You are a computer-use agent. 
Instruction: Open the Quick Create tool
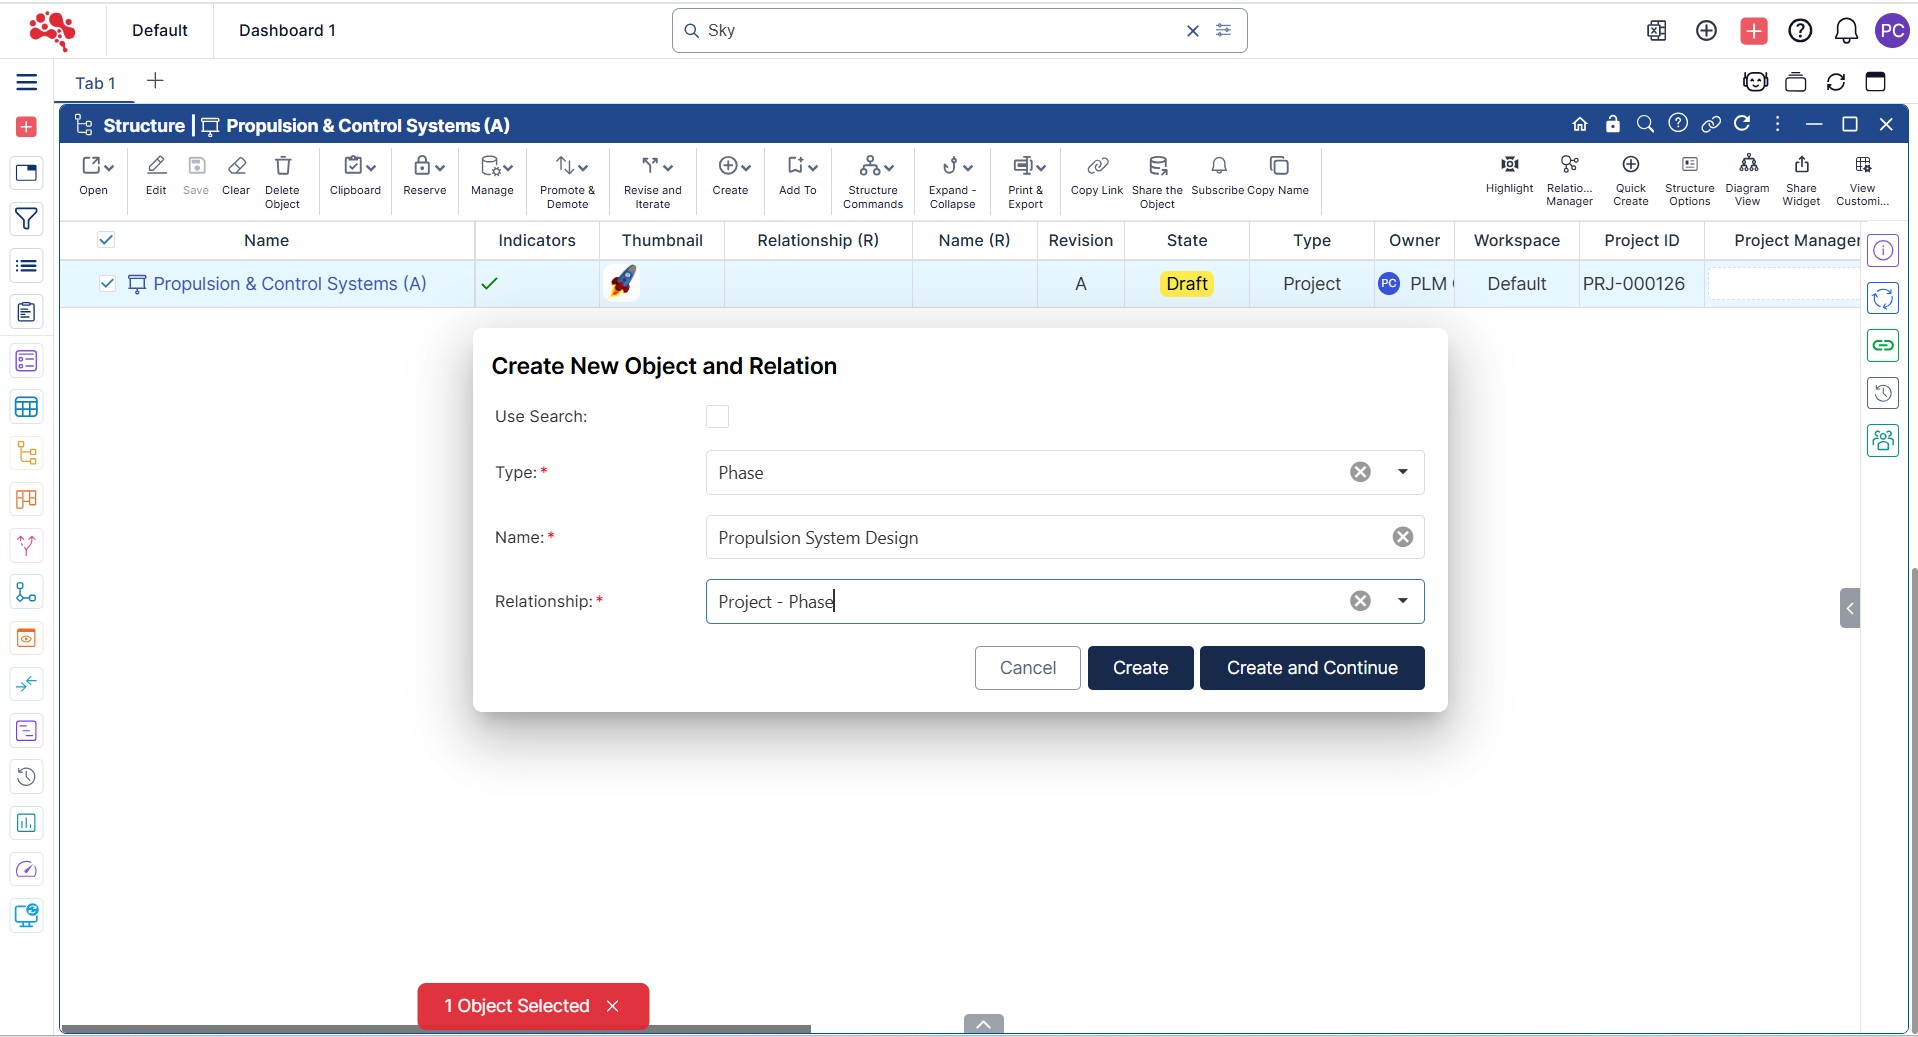click(1630, 165)
